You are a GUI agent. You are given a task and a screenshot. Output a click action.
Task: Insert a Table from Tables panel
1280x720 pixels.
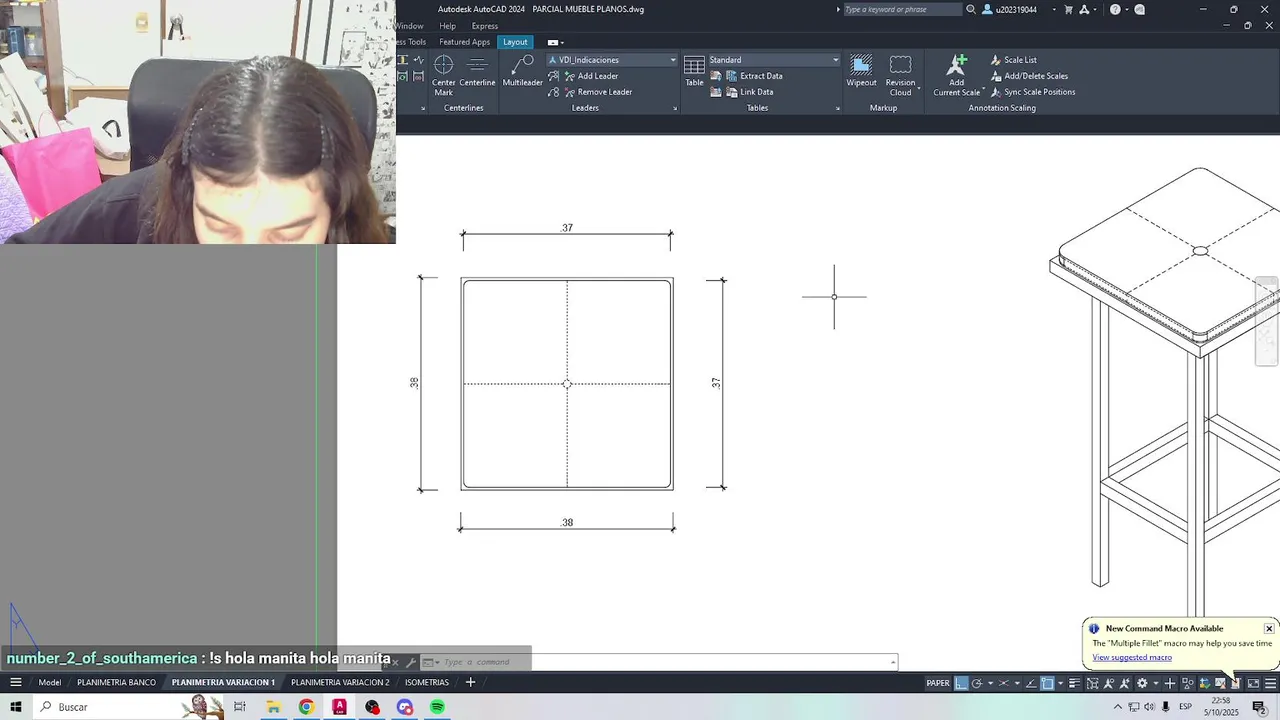(694, 71)
